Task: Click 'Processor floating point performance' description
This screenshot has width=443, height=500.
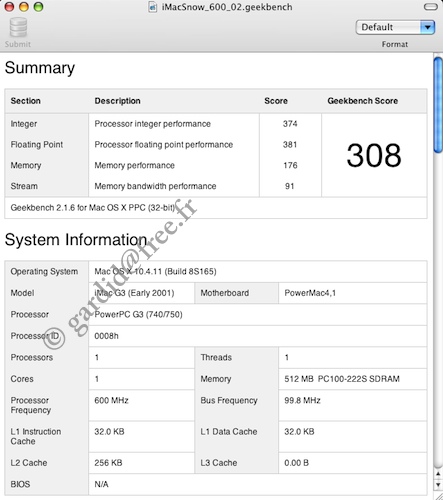Action: point(164,145)
